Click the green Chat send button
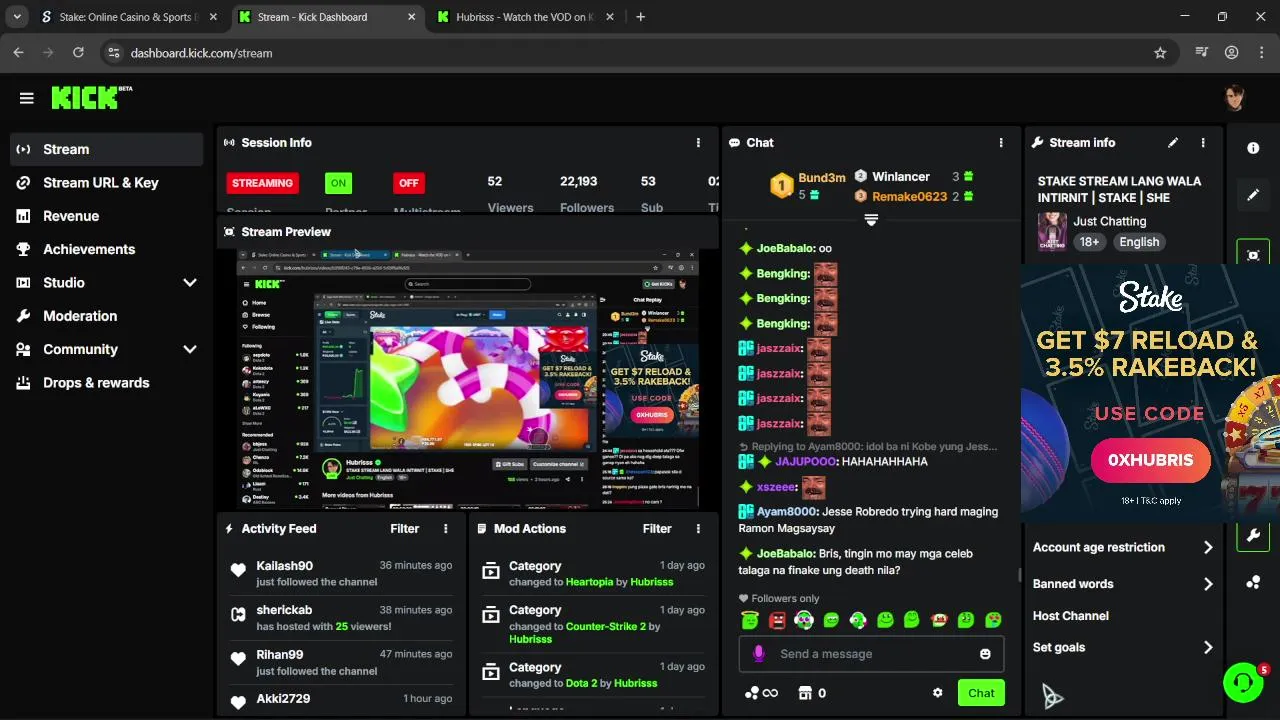 981,693
